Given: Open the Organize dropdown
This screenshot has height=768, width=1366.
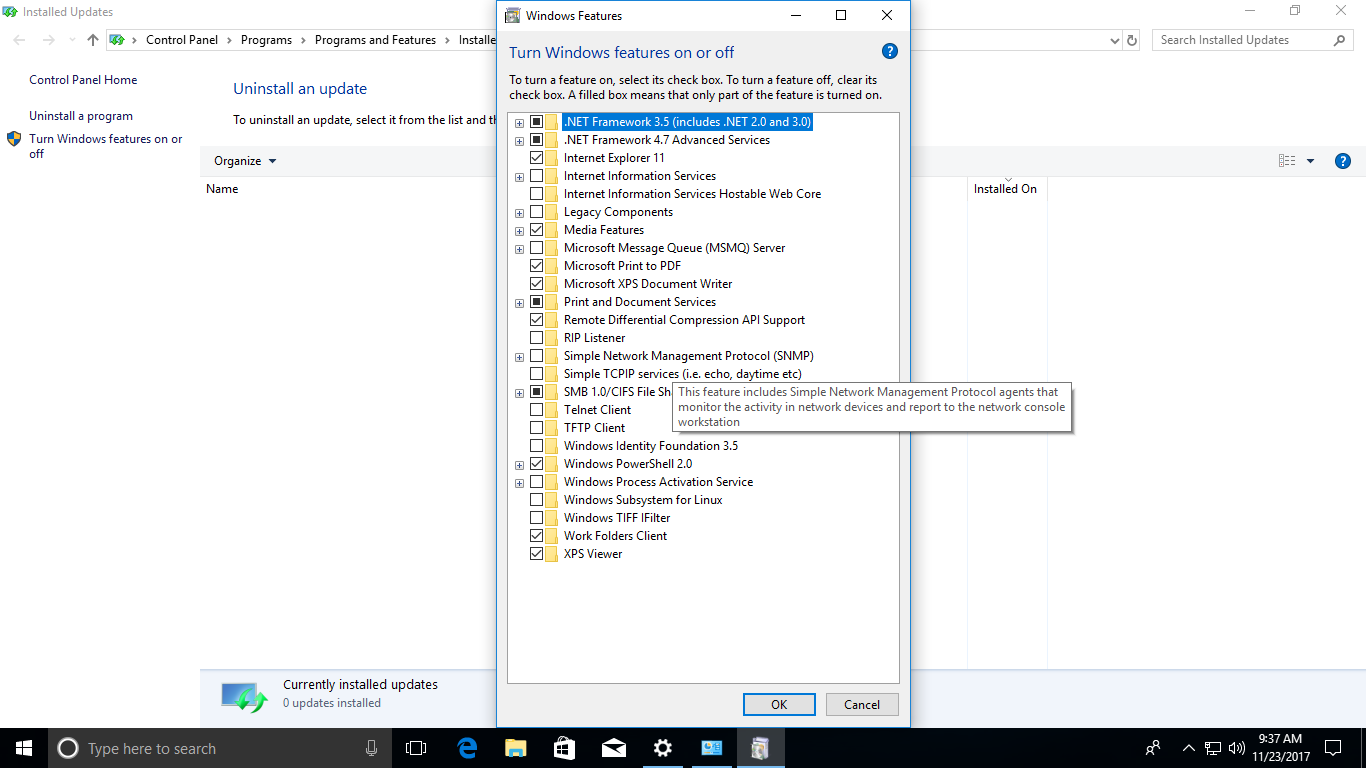Looking at the screenshot, I should tap(245, 161).
